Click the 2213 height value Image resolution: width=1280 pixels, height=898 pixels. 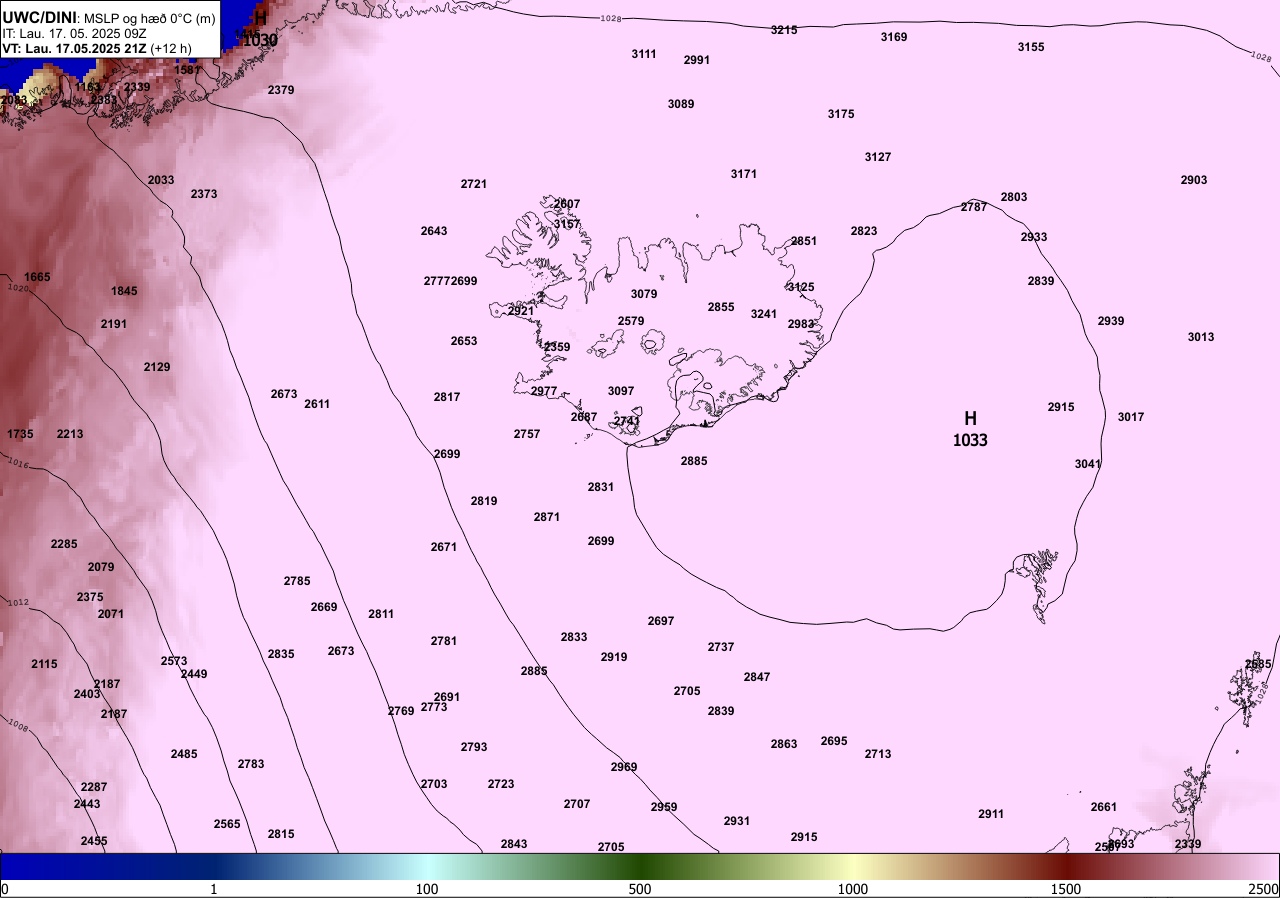tap(70, 434)
